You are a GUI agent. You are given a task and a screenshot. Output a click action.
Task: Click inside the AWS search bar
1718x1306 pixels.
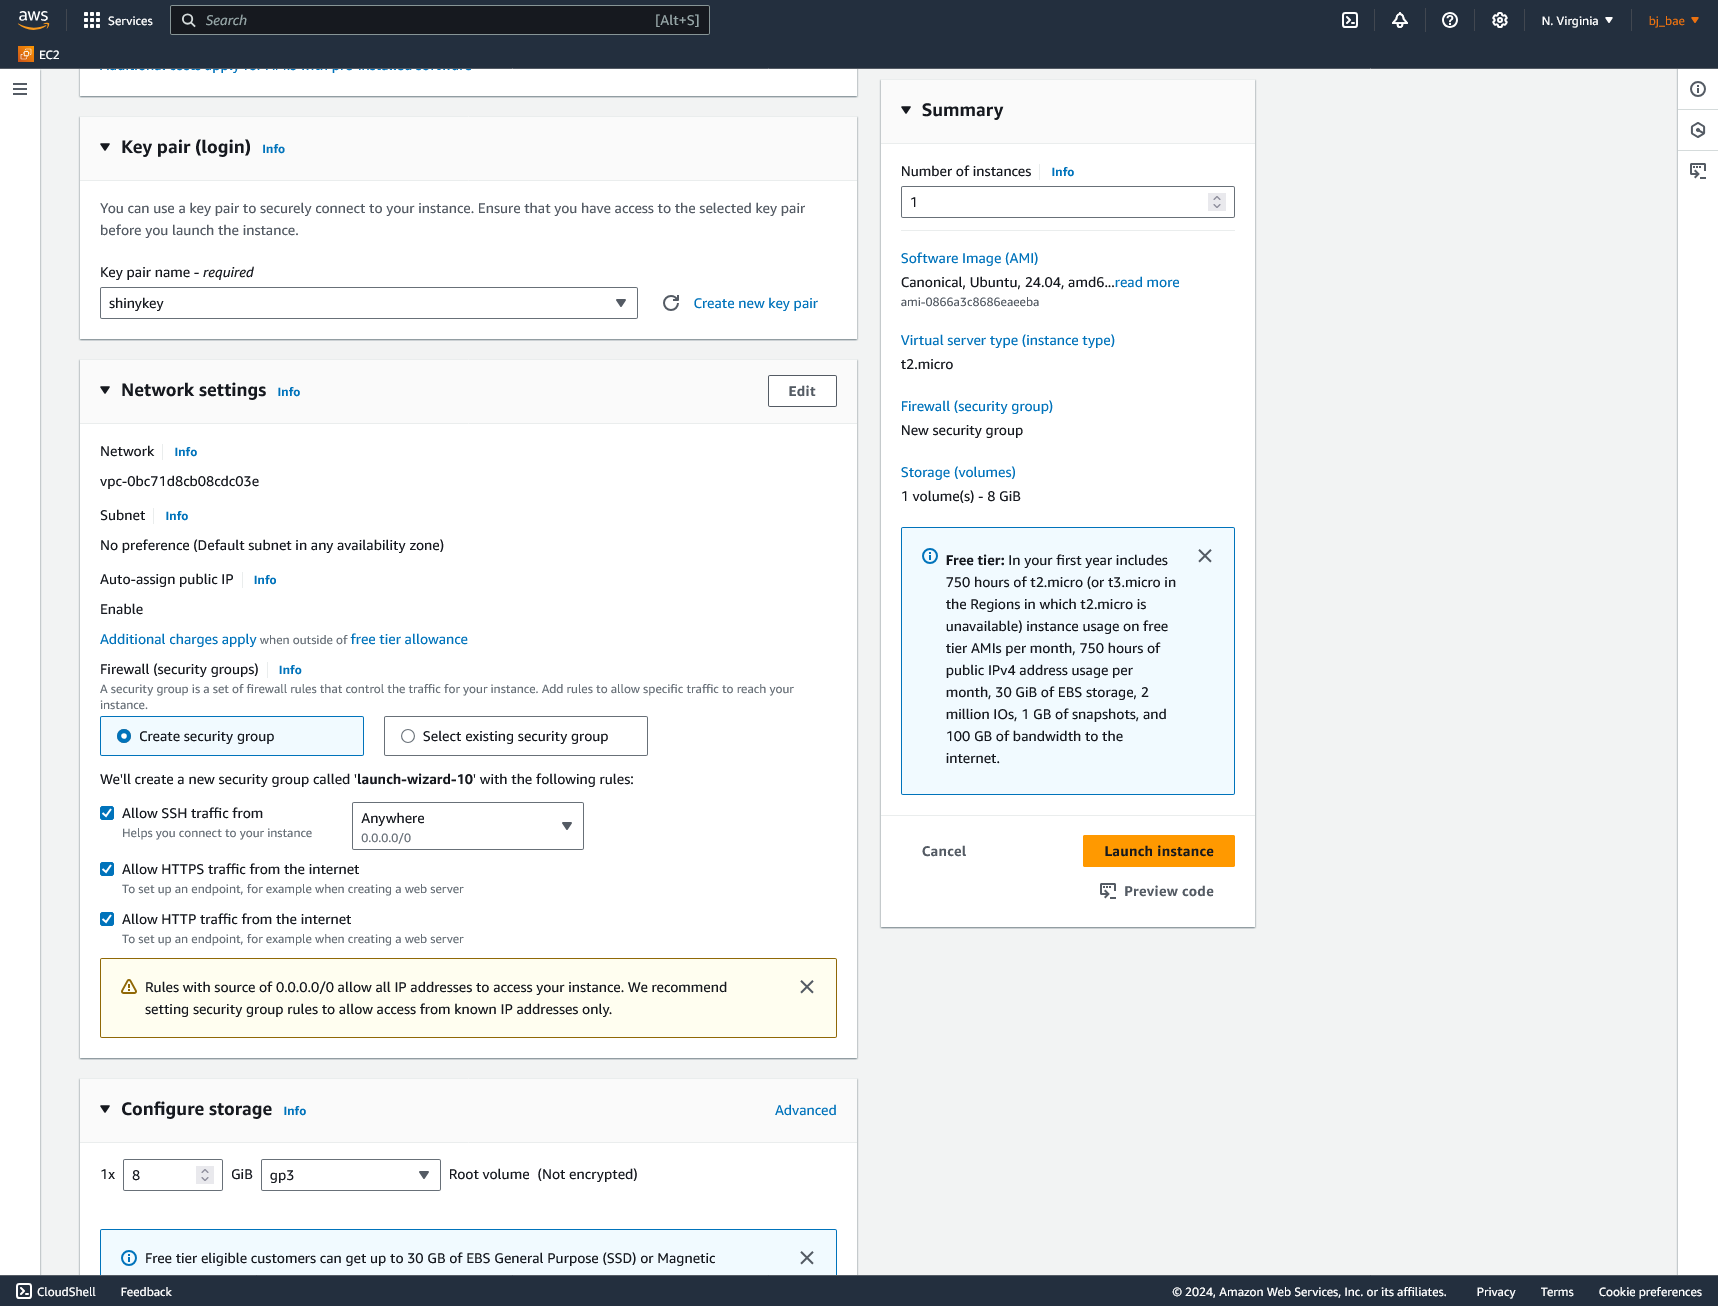click(440, 20)
